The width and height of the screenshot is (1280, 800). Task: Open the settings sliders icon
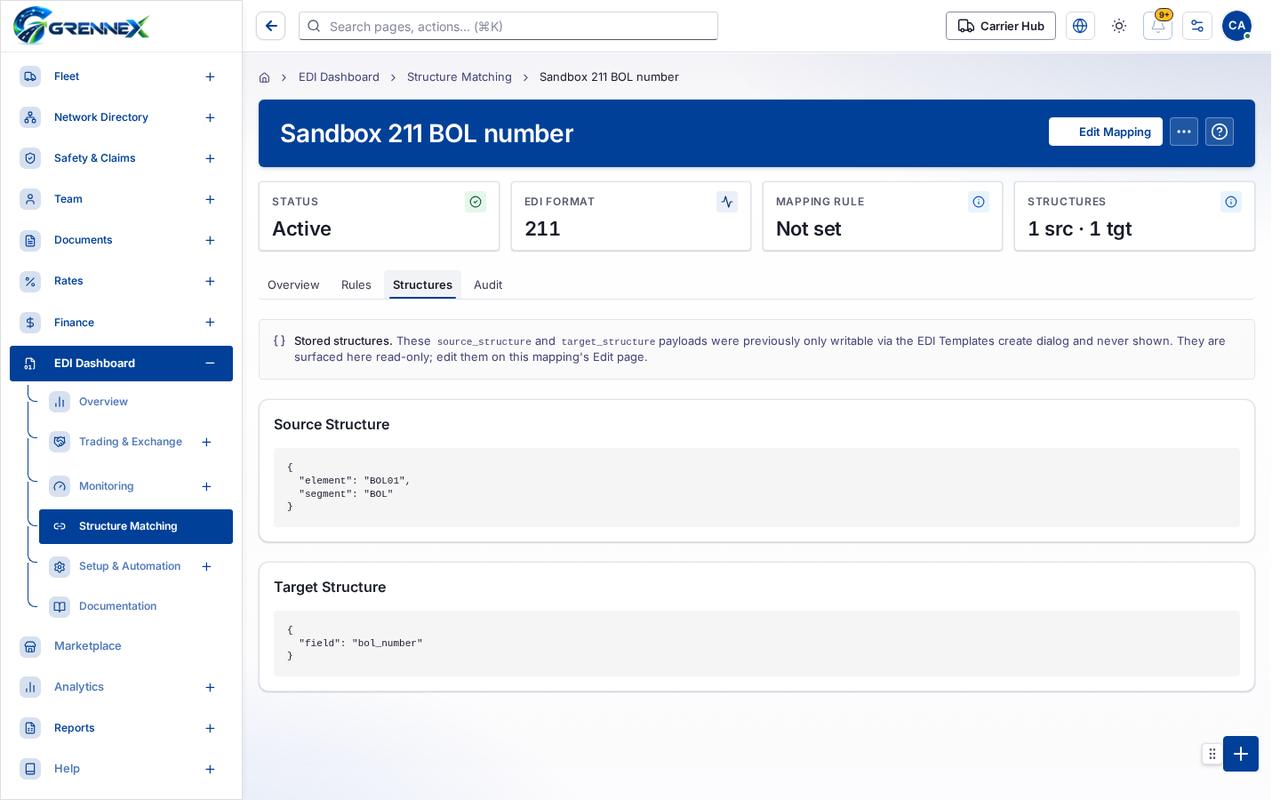1197,26
